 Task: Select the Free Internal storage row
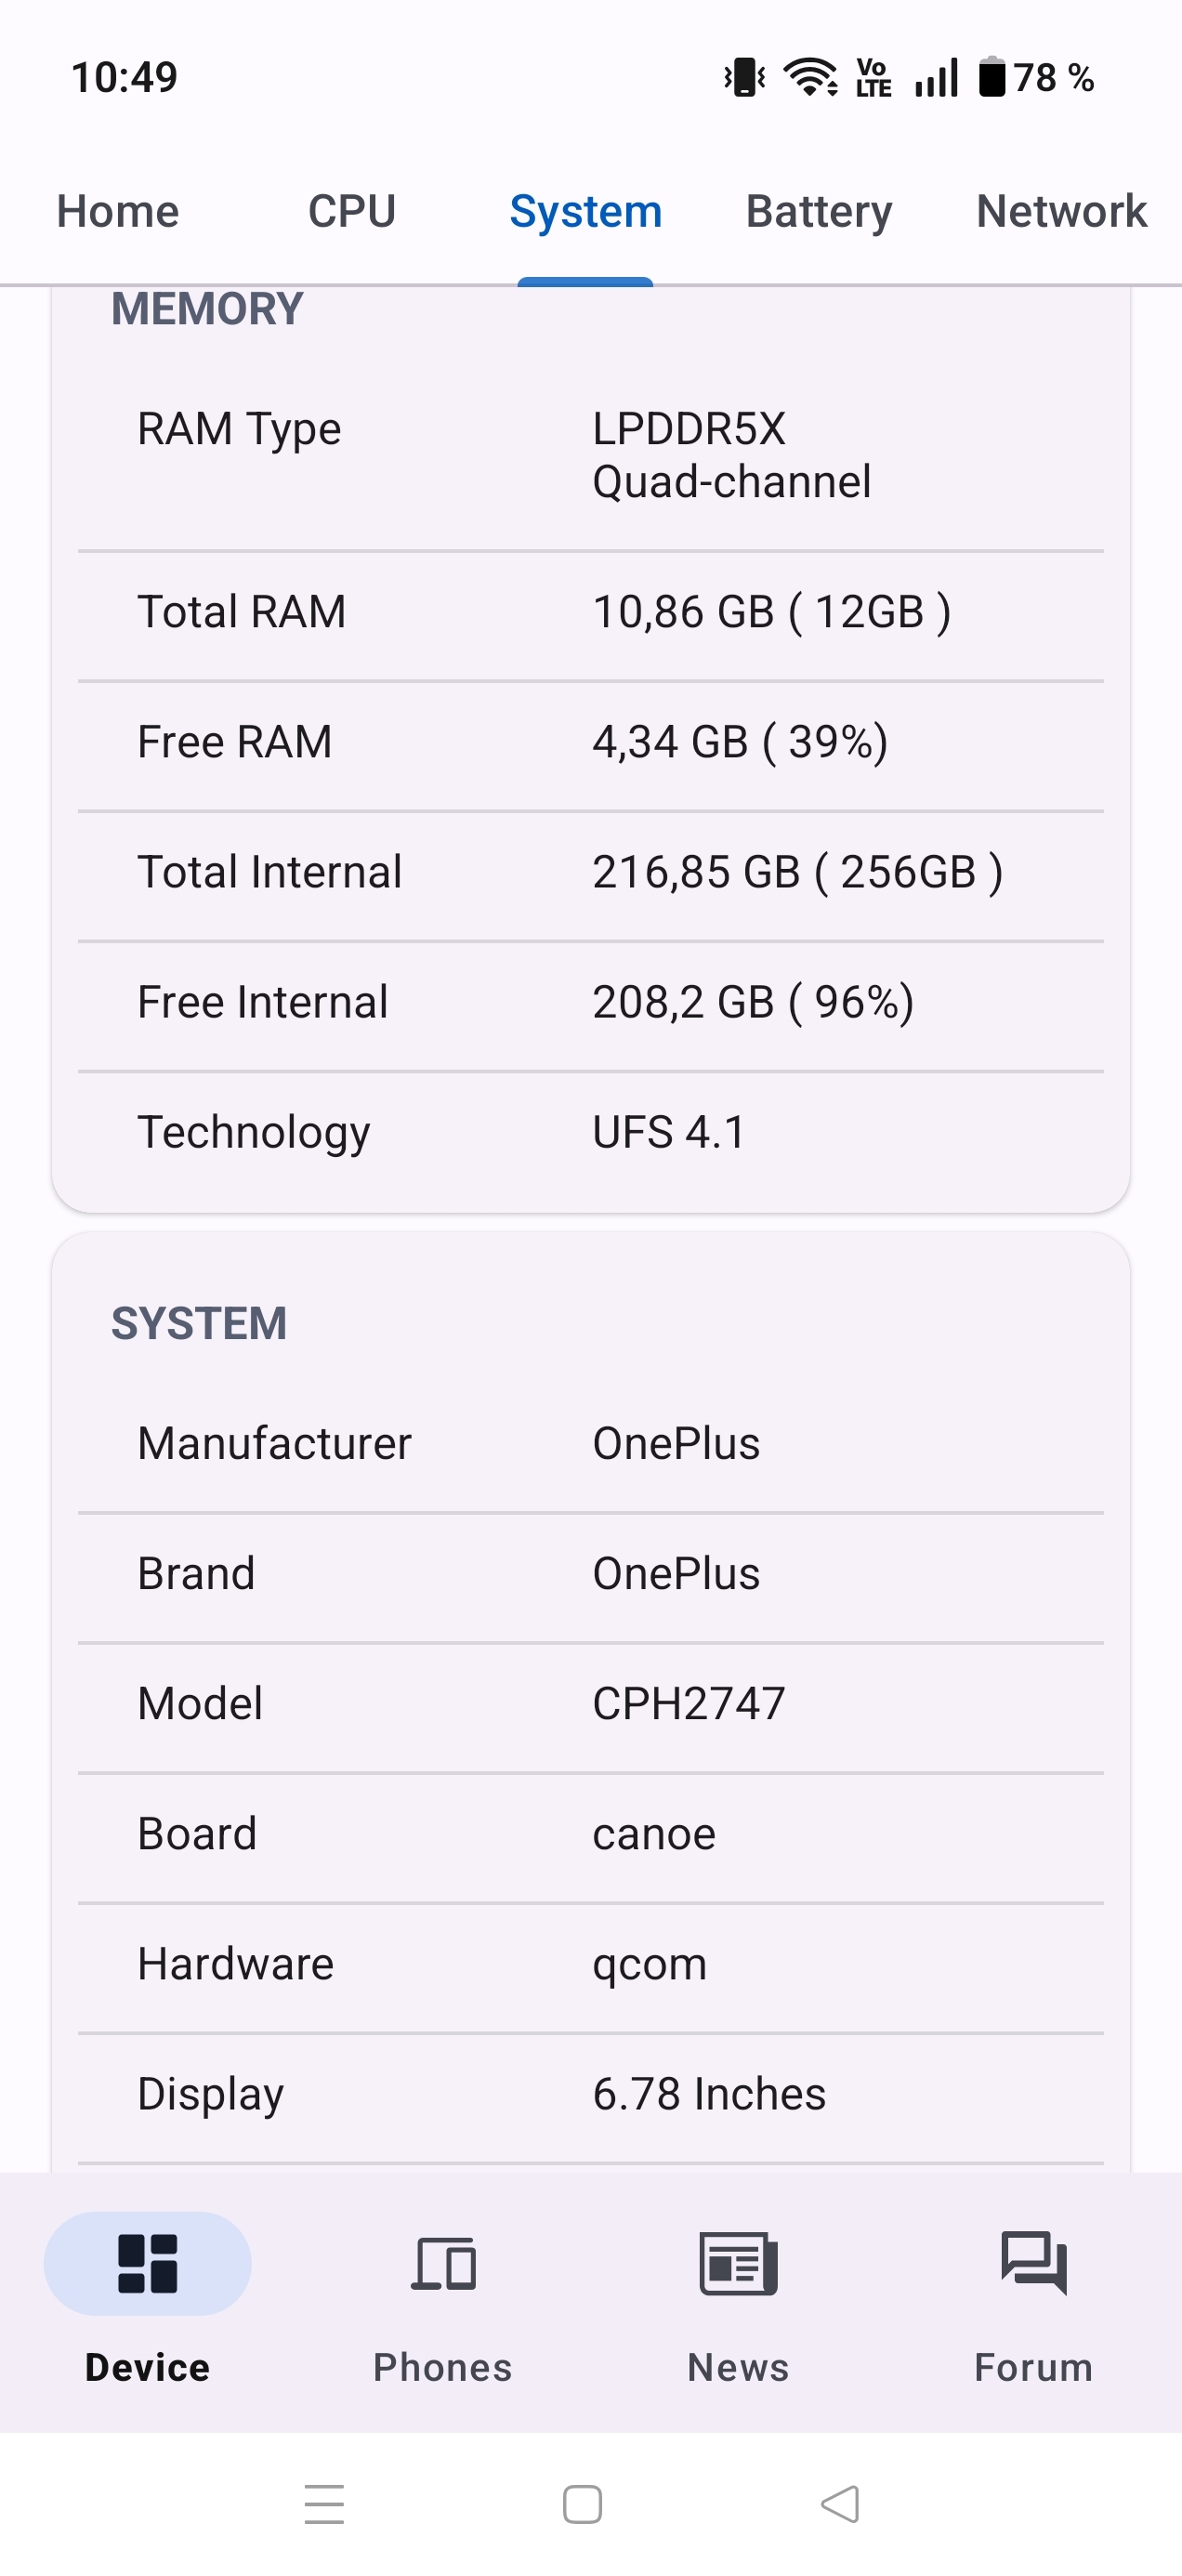590,1002
